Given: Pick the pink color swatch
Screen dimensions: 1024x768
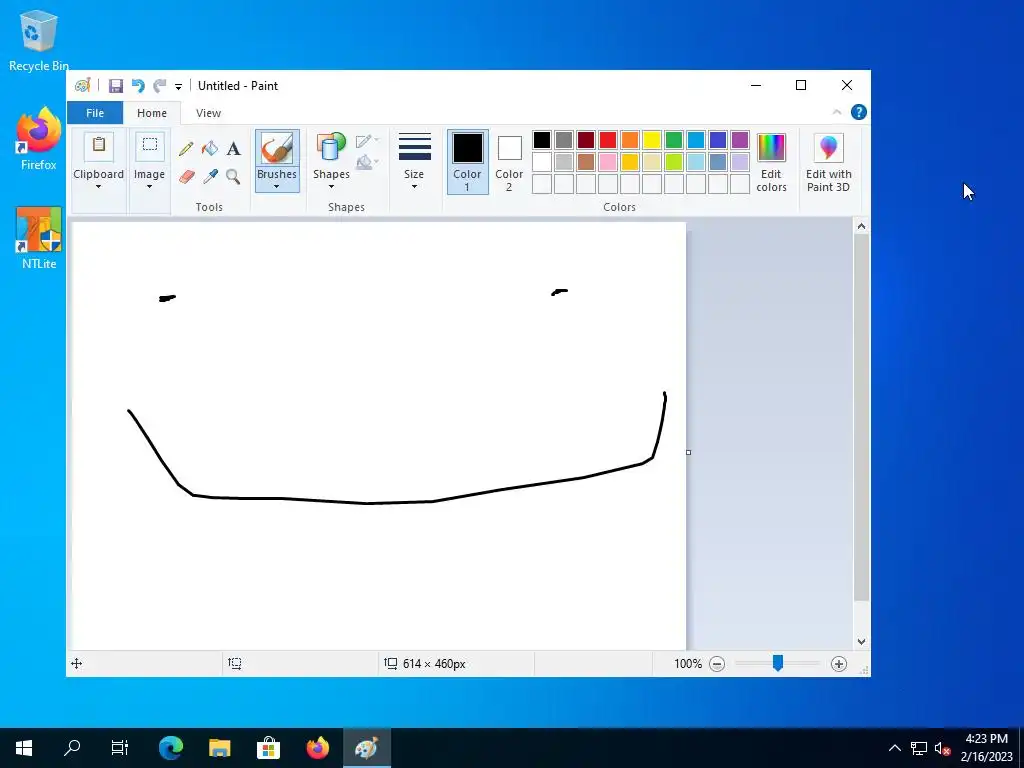Looking at the screenshot, I should click(x=608, y=161).
